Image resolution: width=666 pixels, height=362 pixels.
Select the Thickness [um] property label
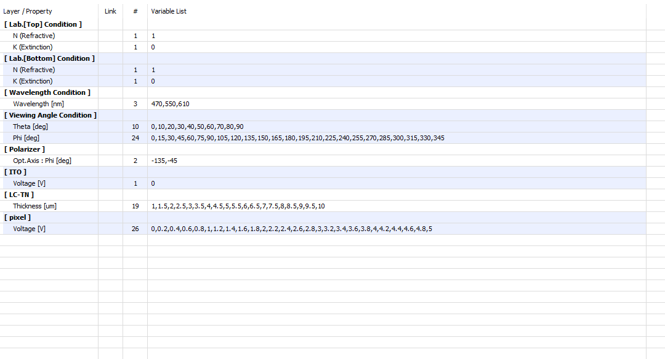click(34, 206)
